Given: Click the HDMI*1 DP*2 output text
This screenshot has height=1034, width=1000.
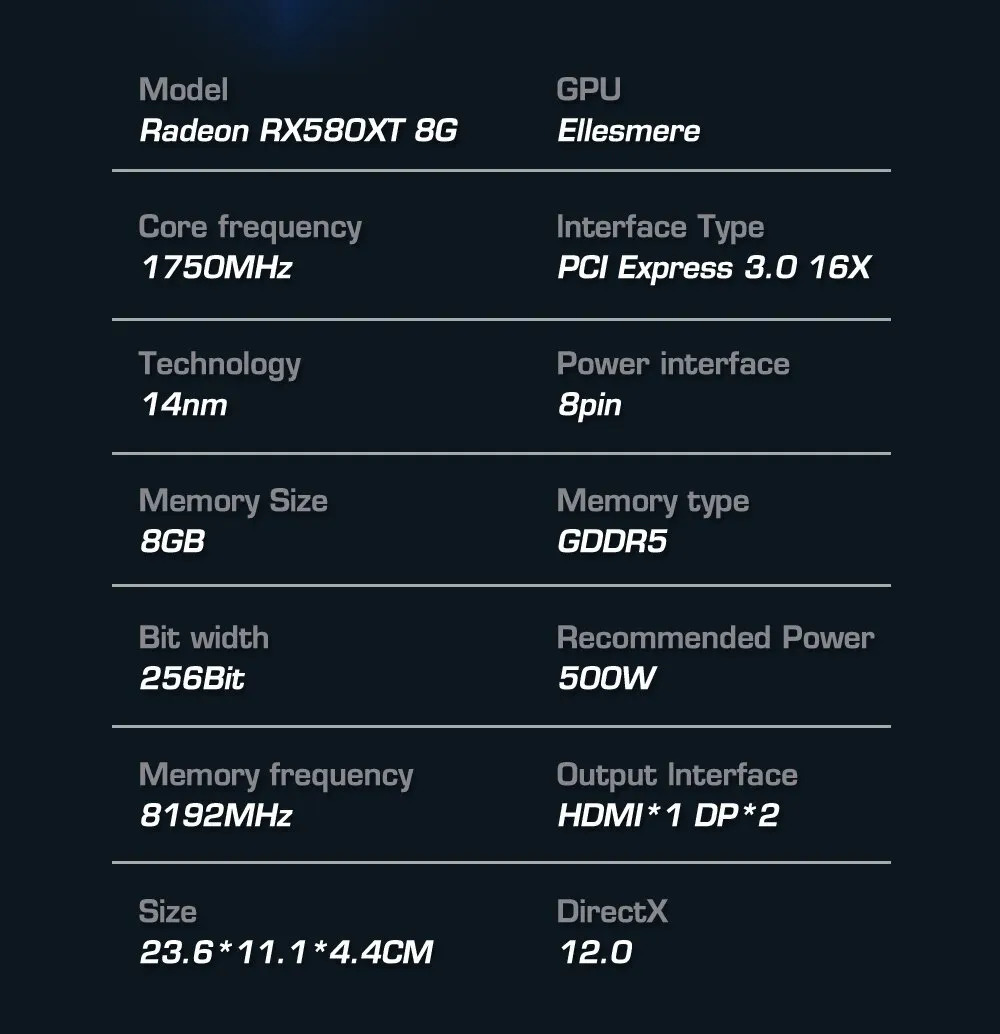Looking at the screenshot, I should coord(668,815).
